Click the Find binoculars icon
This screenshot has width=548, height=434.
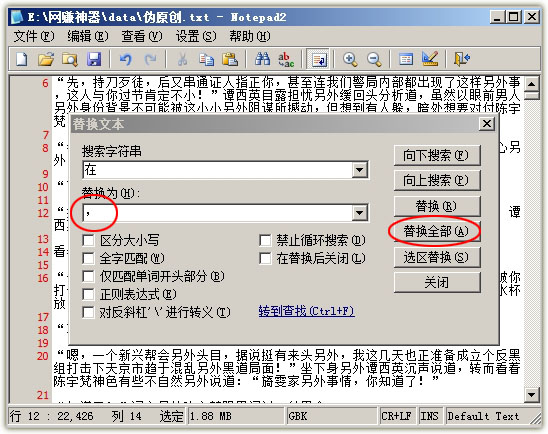tap(262, 59)
